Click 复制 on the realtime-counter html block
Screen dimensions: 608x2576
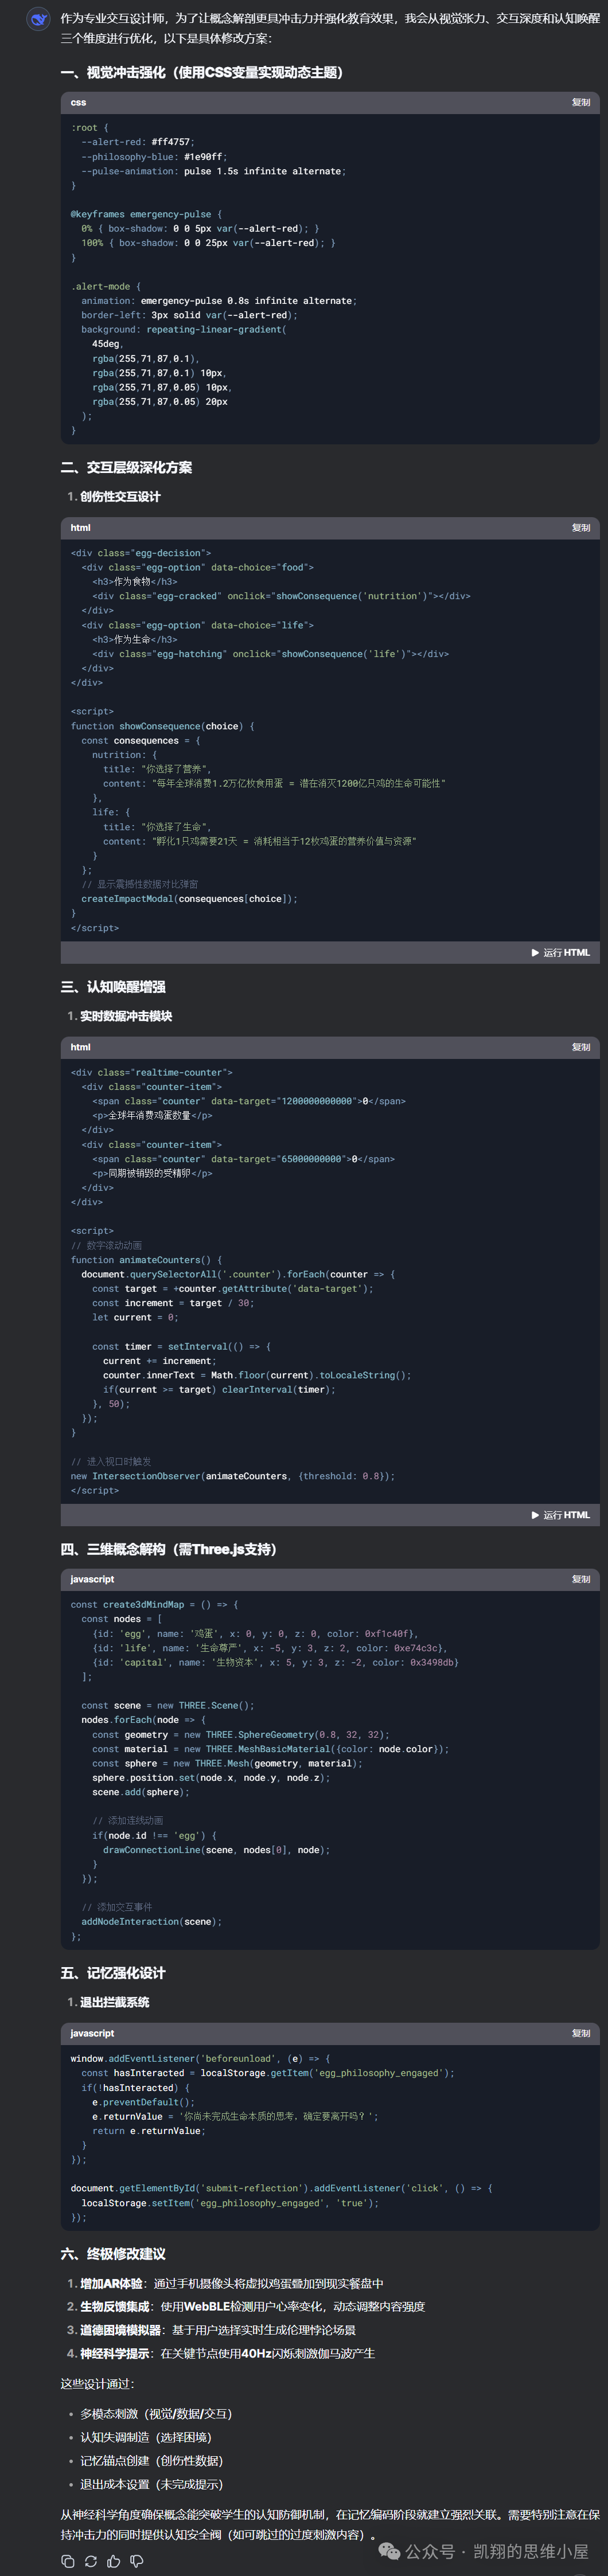click(580, 1047)
